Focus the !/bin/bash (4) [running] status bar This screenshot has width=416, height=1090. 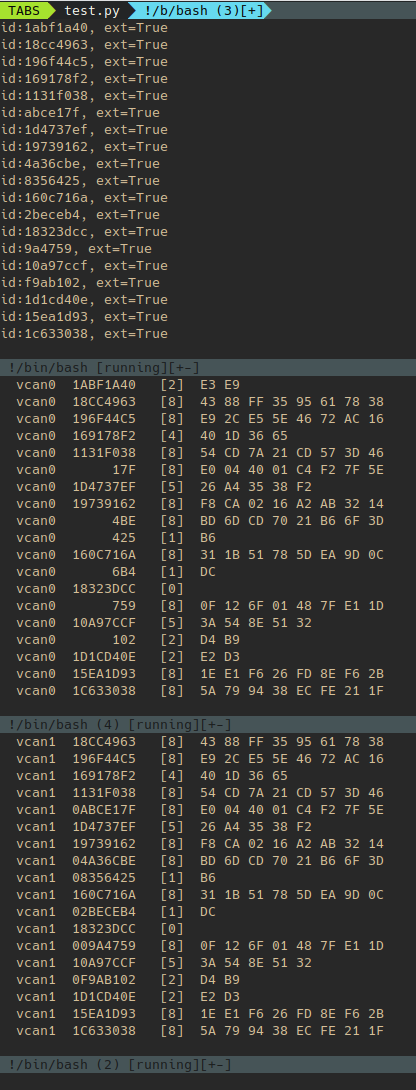point(208,725)
